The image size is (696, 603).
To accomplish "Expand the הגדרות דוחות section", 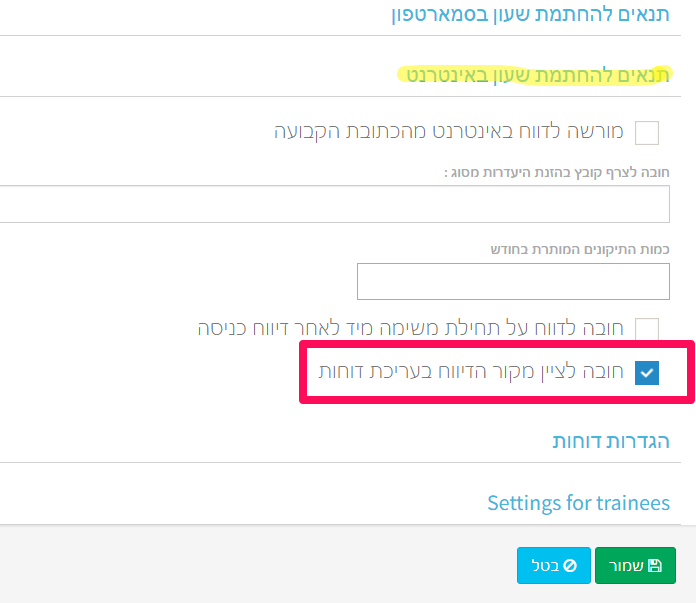I will (x=610, y=441).
